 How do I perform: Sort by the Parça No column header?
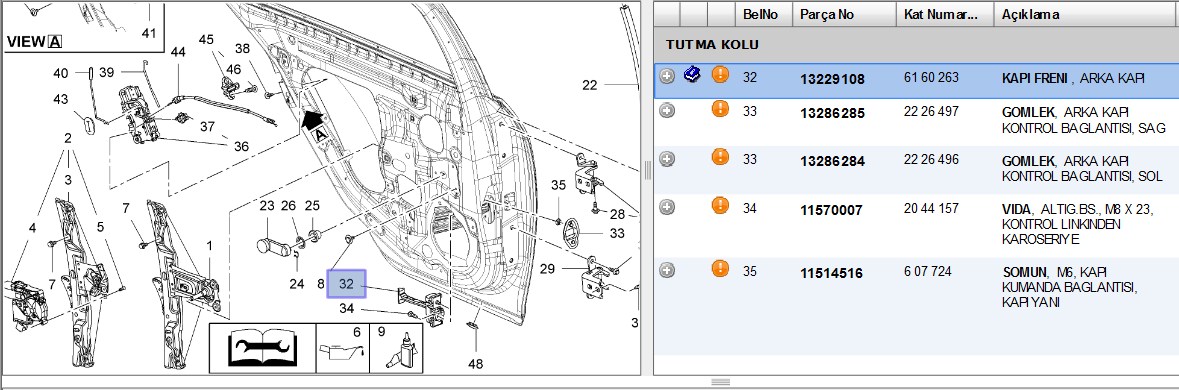pyautogui.click(x=844, y=14)
